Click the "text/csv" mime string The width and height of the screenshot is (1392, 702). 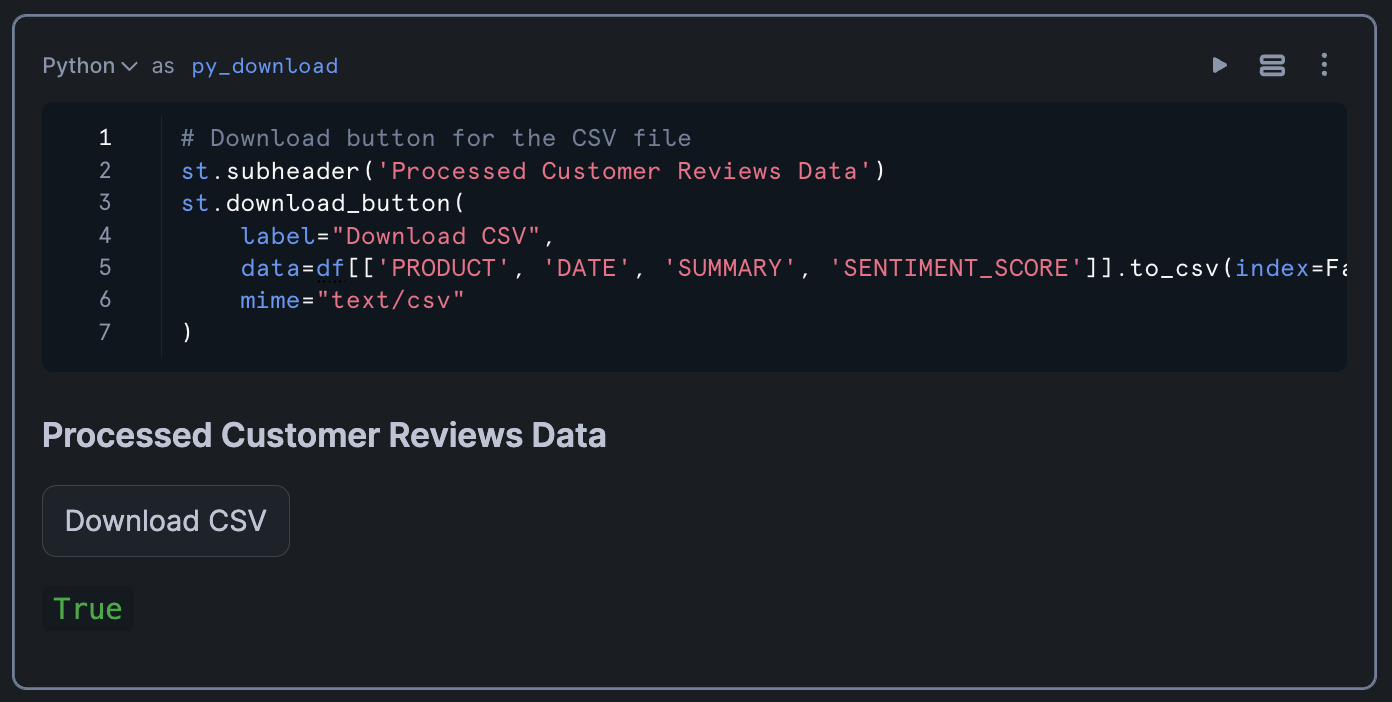click(x=391, y=300)
